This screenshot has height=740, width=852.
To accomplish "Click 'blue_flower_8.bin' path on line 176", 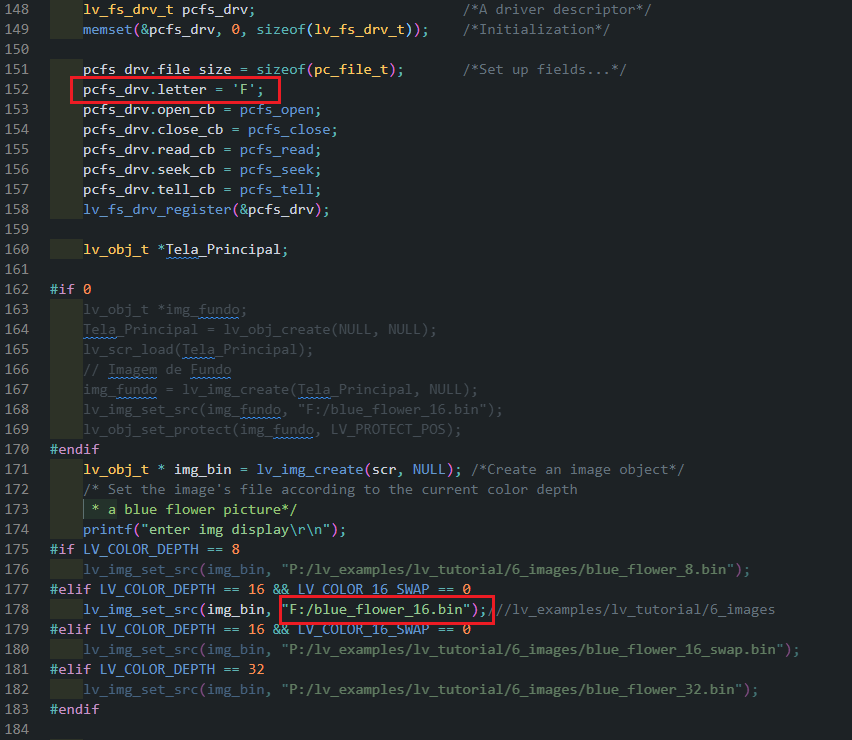I will (x=656, y=569).
